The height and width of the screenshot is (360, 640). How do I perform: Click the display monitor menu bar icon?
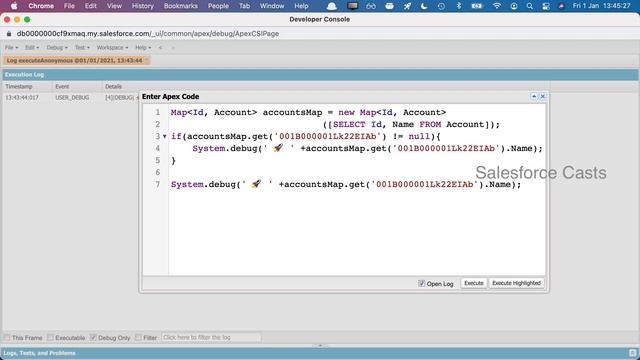(353, 6)
